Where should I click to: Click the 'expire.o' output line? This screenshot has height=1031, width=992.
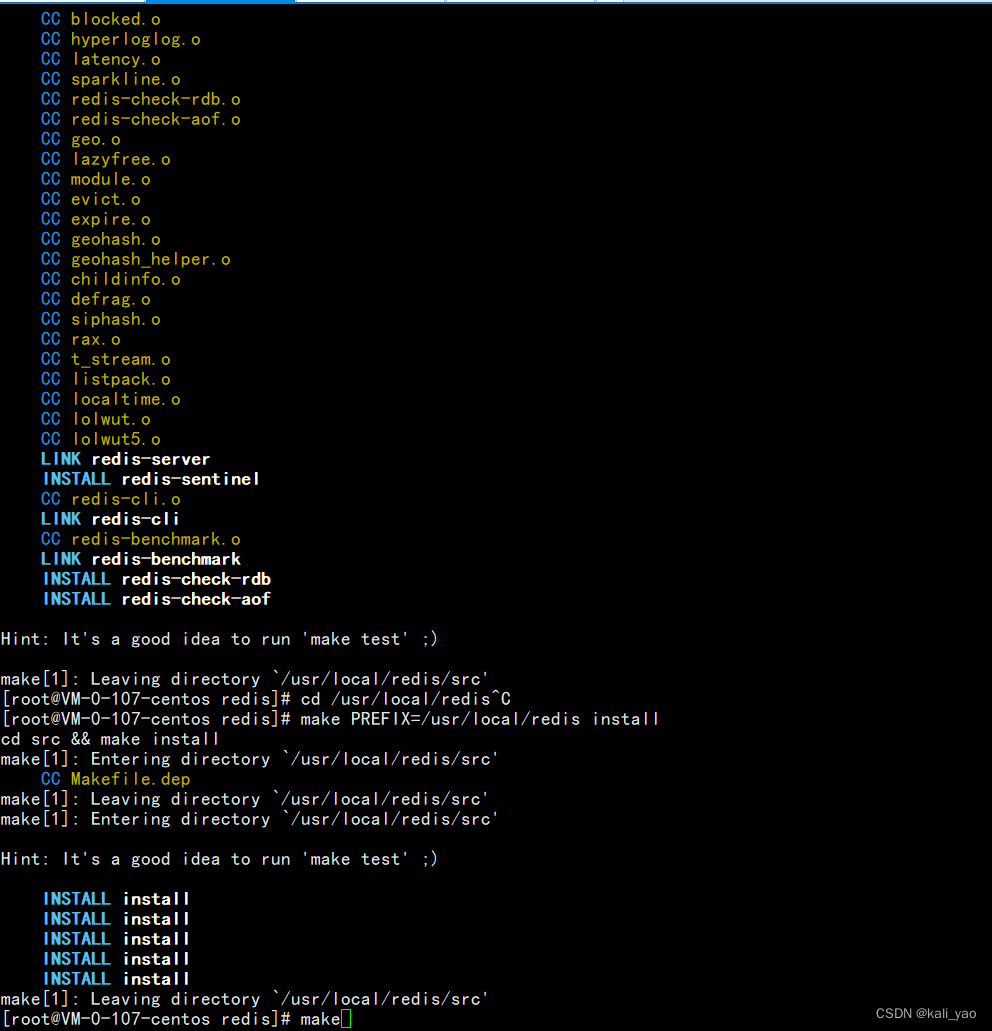(x=96, y=219)
